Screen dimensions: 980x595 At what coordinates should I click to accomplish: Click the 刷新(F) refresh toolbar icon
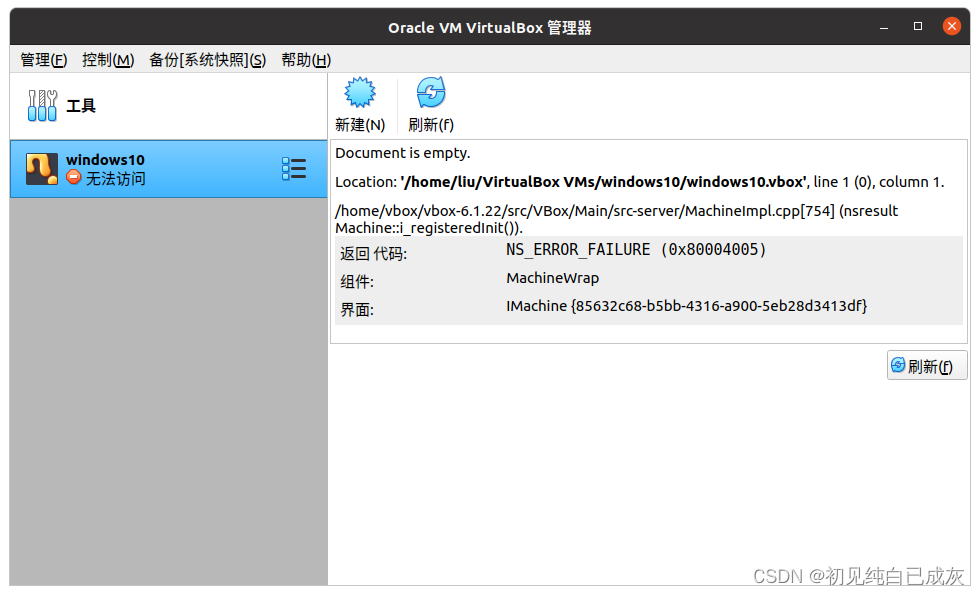pyautogui.click(x=431, y=92)
